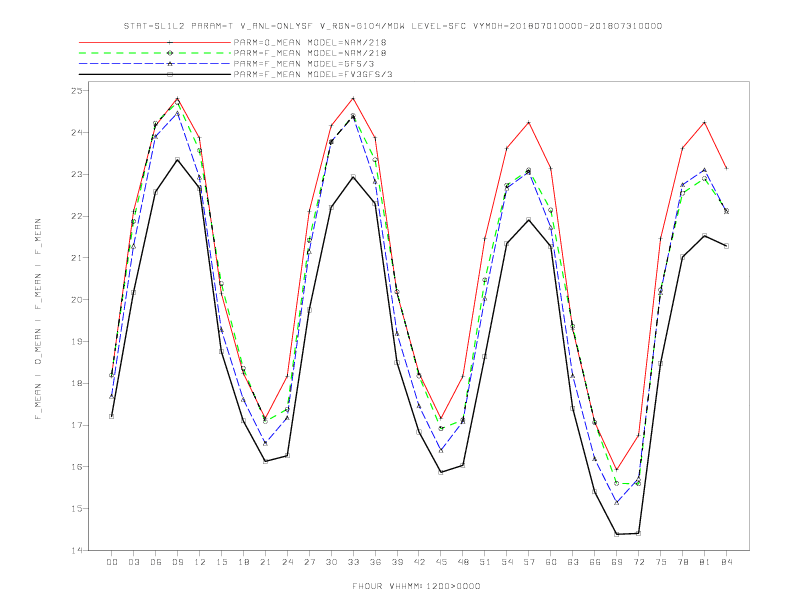Click y-axis tick value 18
The image size is (792, 612).
click(x=77, y=383)
